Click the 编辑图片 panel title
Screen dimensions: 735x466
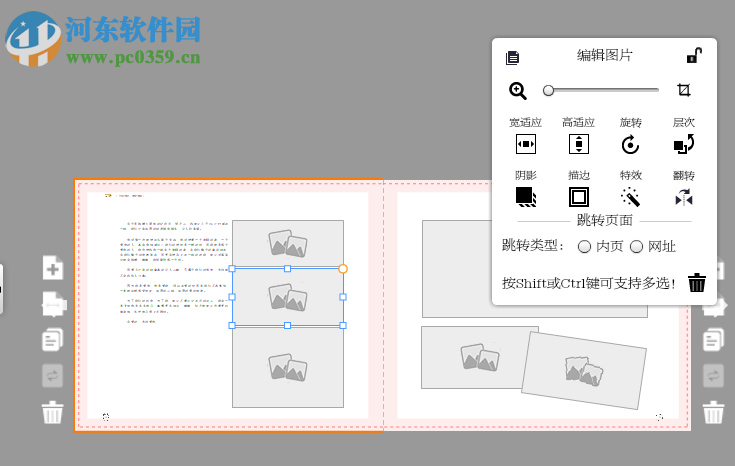coord(605,55)
